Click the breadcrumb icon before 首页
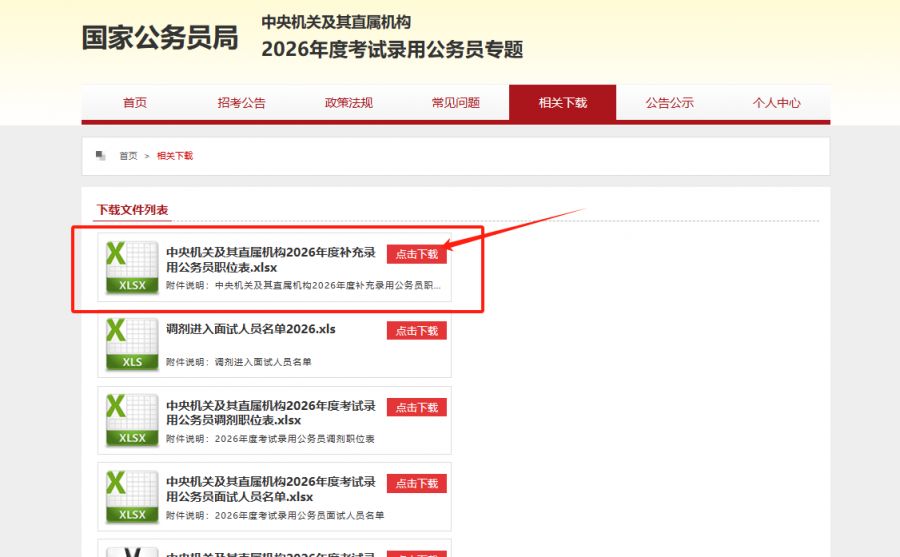Screen dimensions: 900x557 point(100,156)
